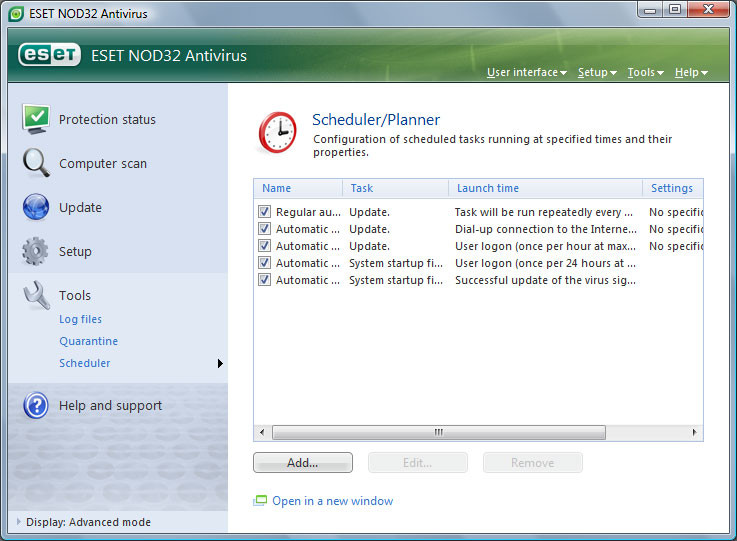Open the User interface dropdown menu
This screenshot has width=737, height=541.
[x=527, y=72]
